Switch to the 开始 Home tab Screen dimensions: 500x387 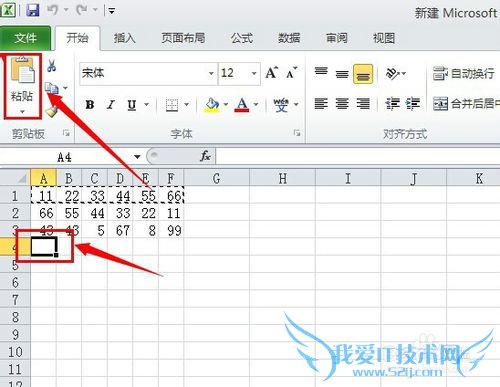(77, 38)
